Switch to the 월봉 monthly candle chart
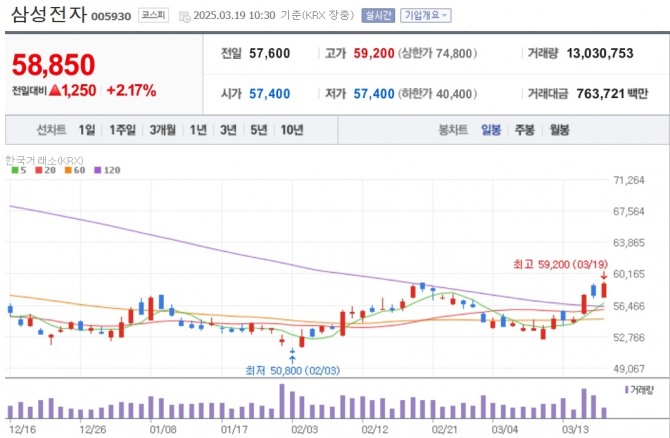The height and width of the screenshot is (438, 670). (559, 129)
